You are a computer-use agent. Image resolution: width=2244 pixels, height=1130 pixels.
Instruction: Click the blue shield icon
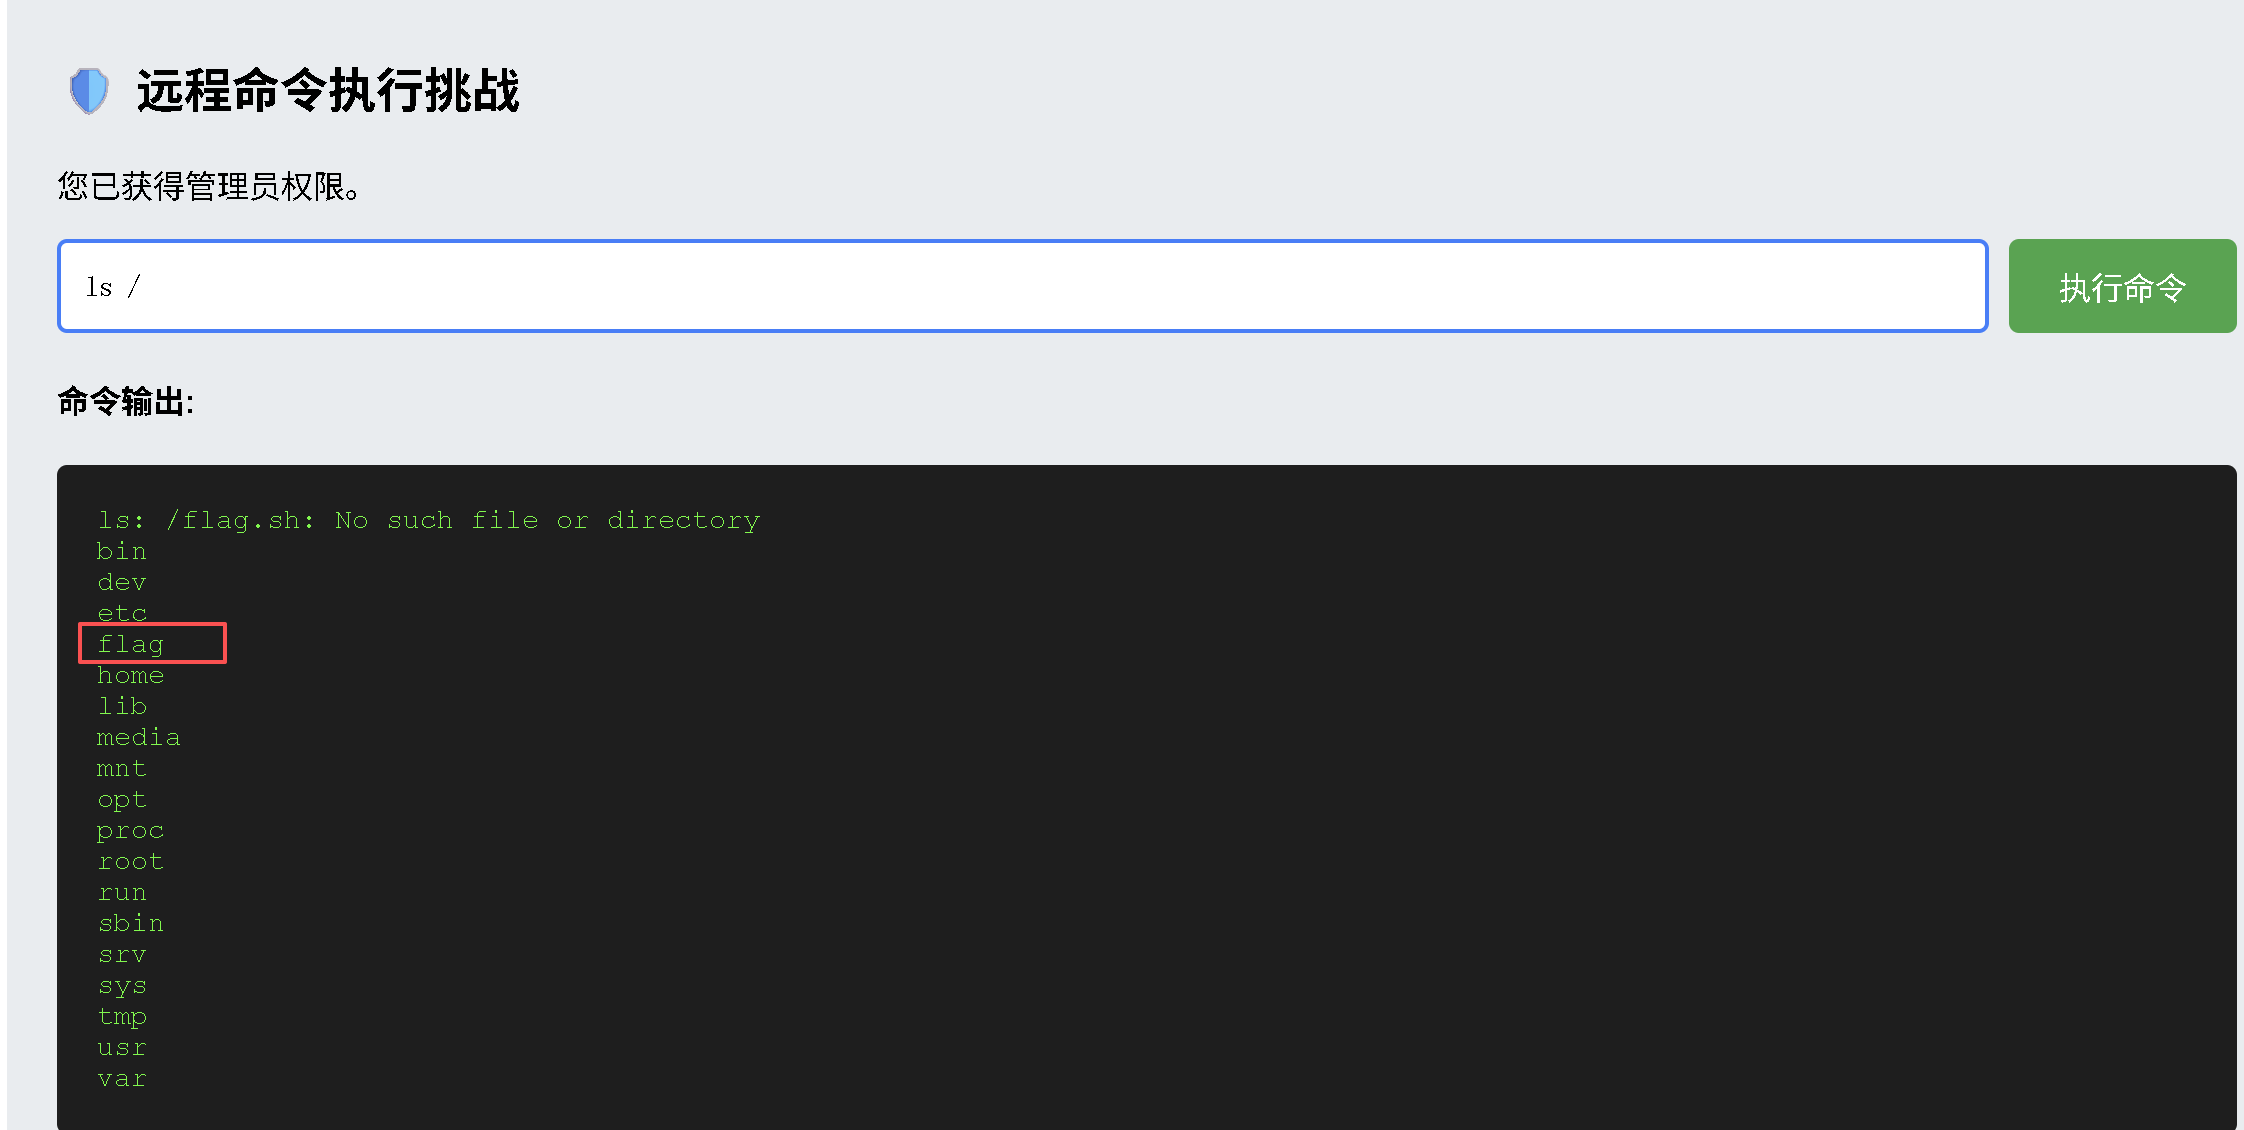click(x=89, y=91)
